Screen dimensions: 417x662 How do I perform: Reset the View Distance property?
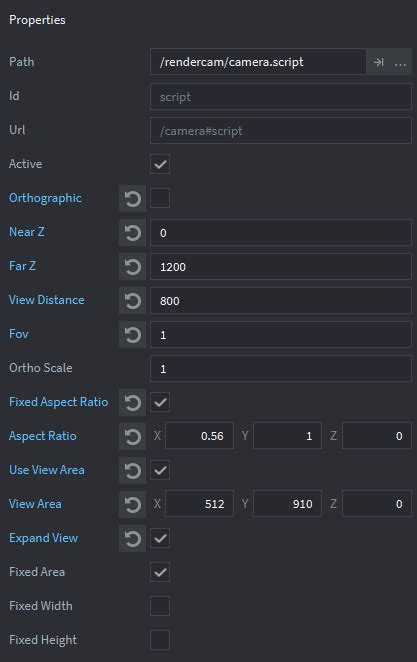coord(133,301)
